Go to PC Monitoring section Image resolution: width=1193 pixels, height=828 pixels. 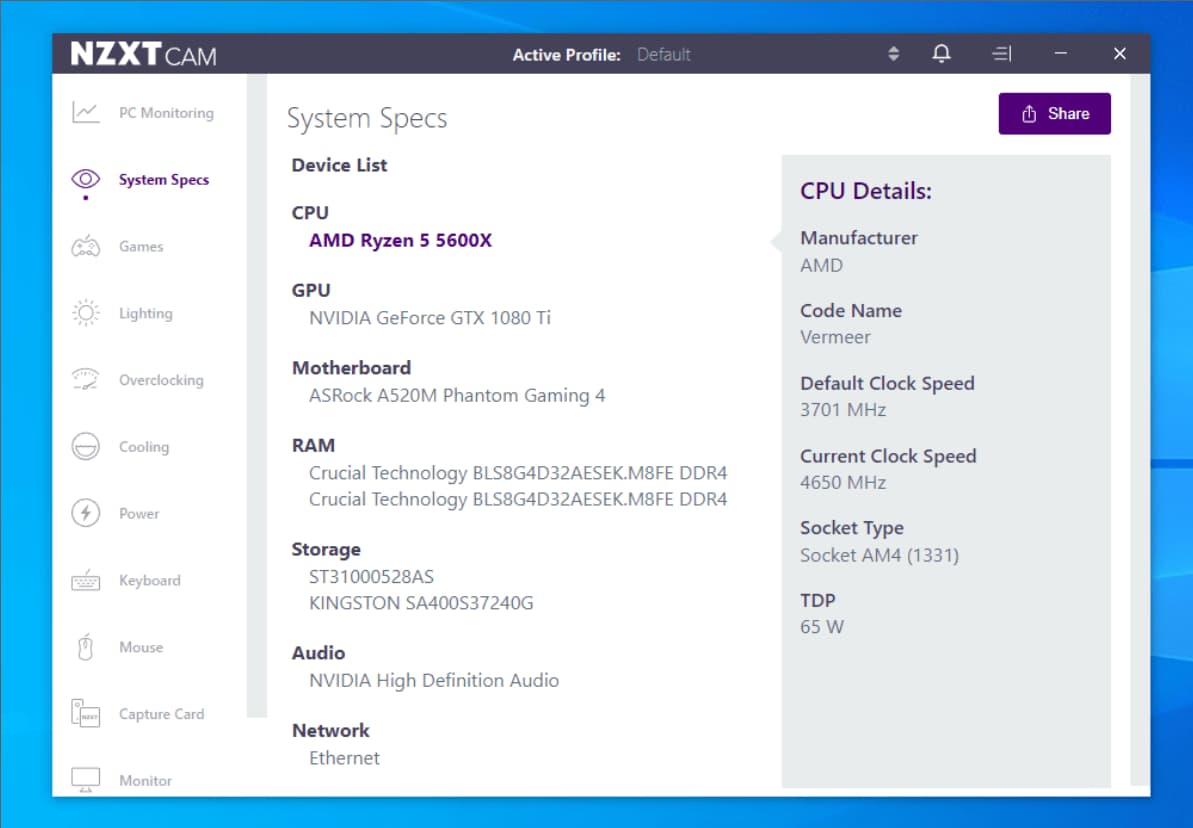[166, 113]
